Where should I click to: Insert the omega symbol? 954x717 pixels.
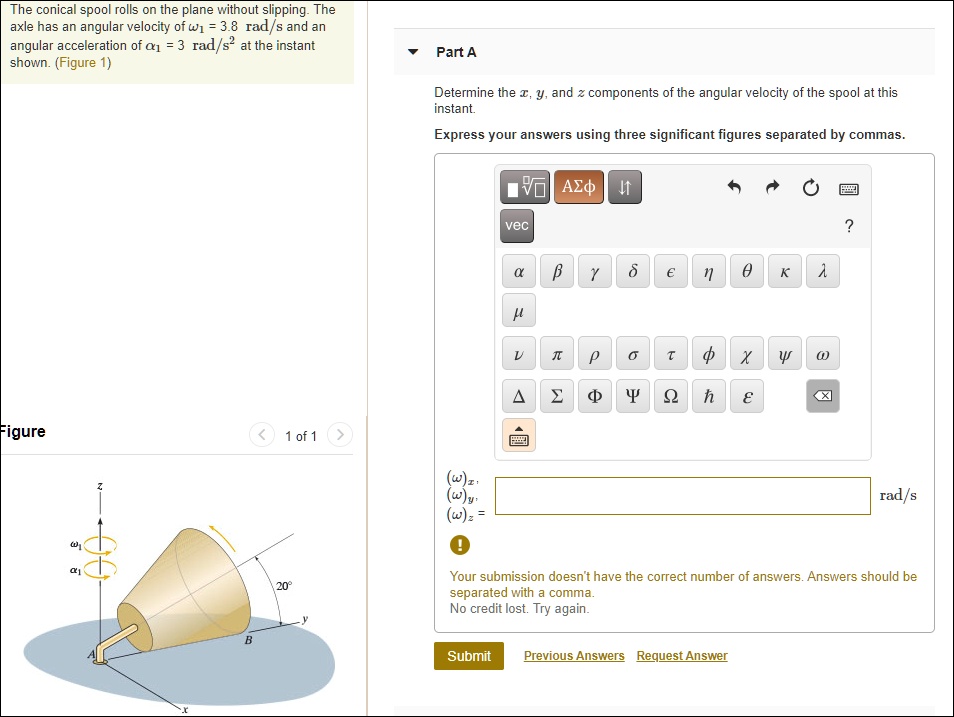tap(822, 353)
